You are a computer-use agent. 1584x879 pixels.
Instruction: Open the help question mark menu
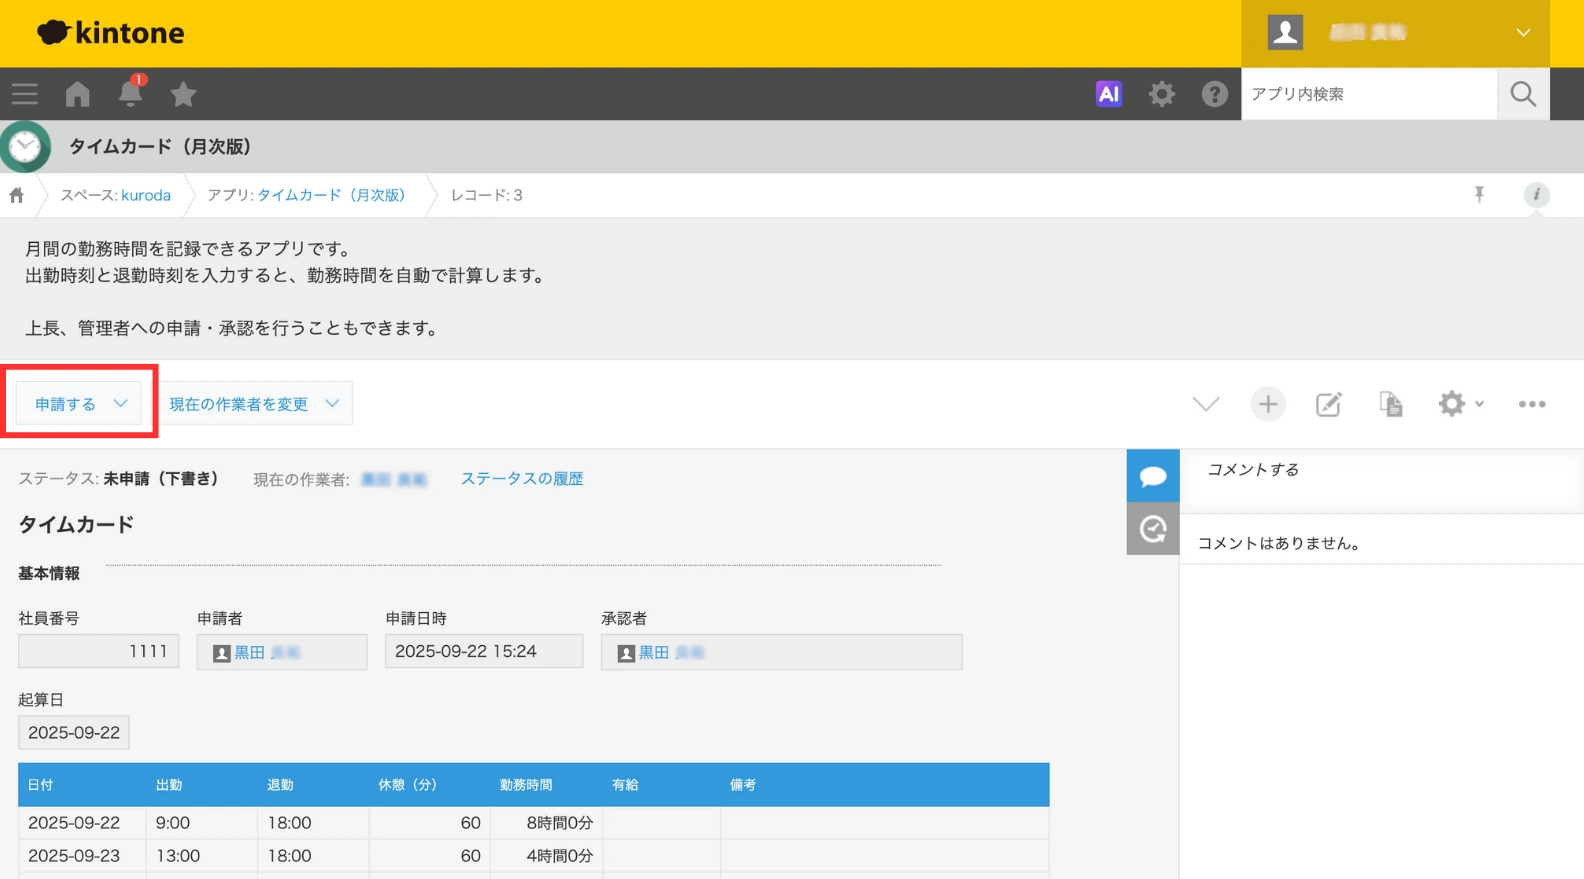tap(1214, 94)
